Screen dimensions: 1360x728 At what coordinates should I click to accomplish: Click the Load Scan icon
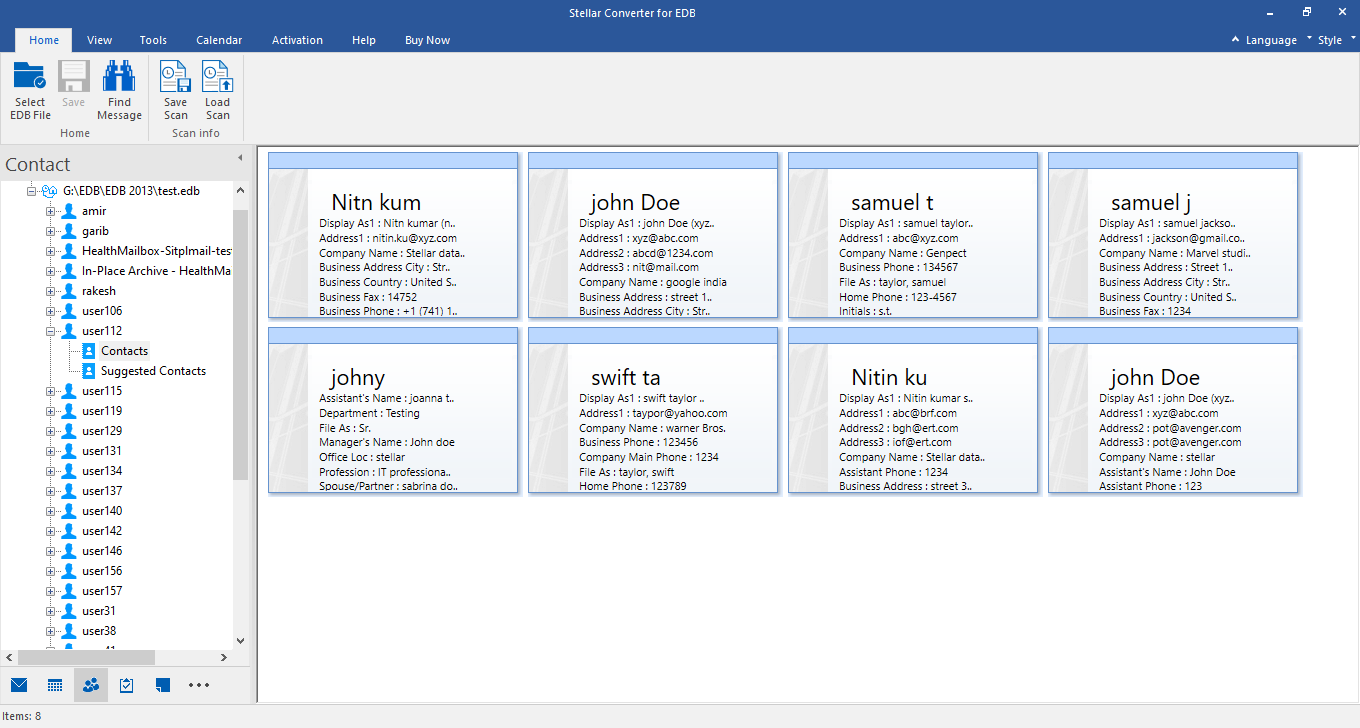(x=217, y=76)
